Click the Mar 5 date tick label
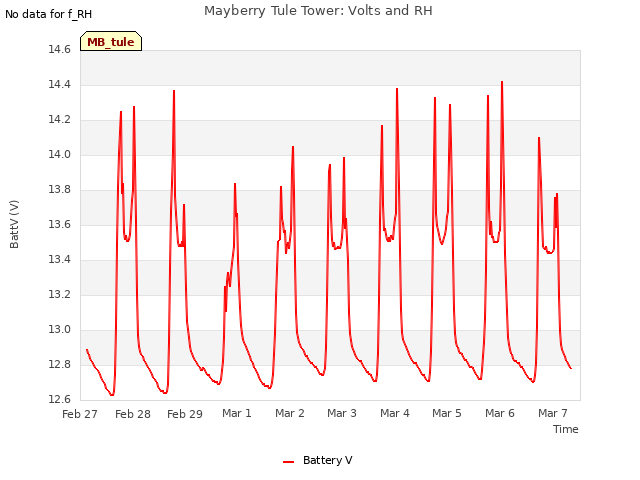 coord(447,413)
